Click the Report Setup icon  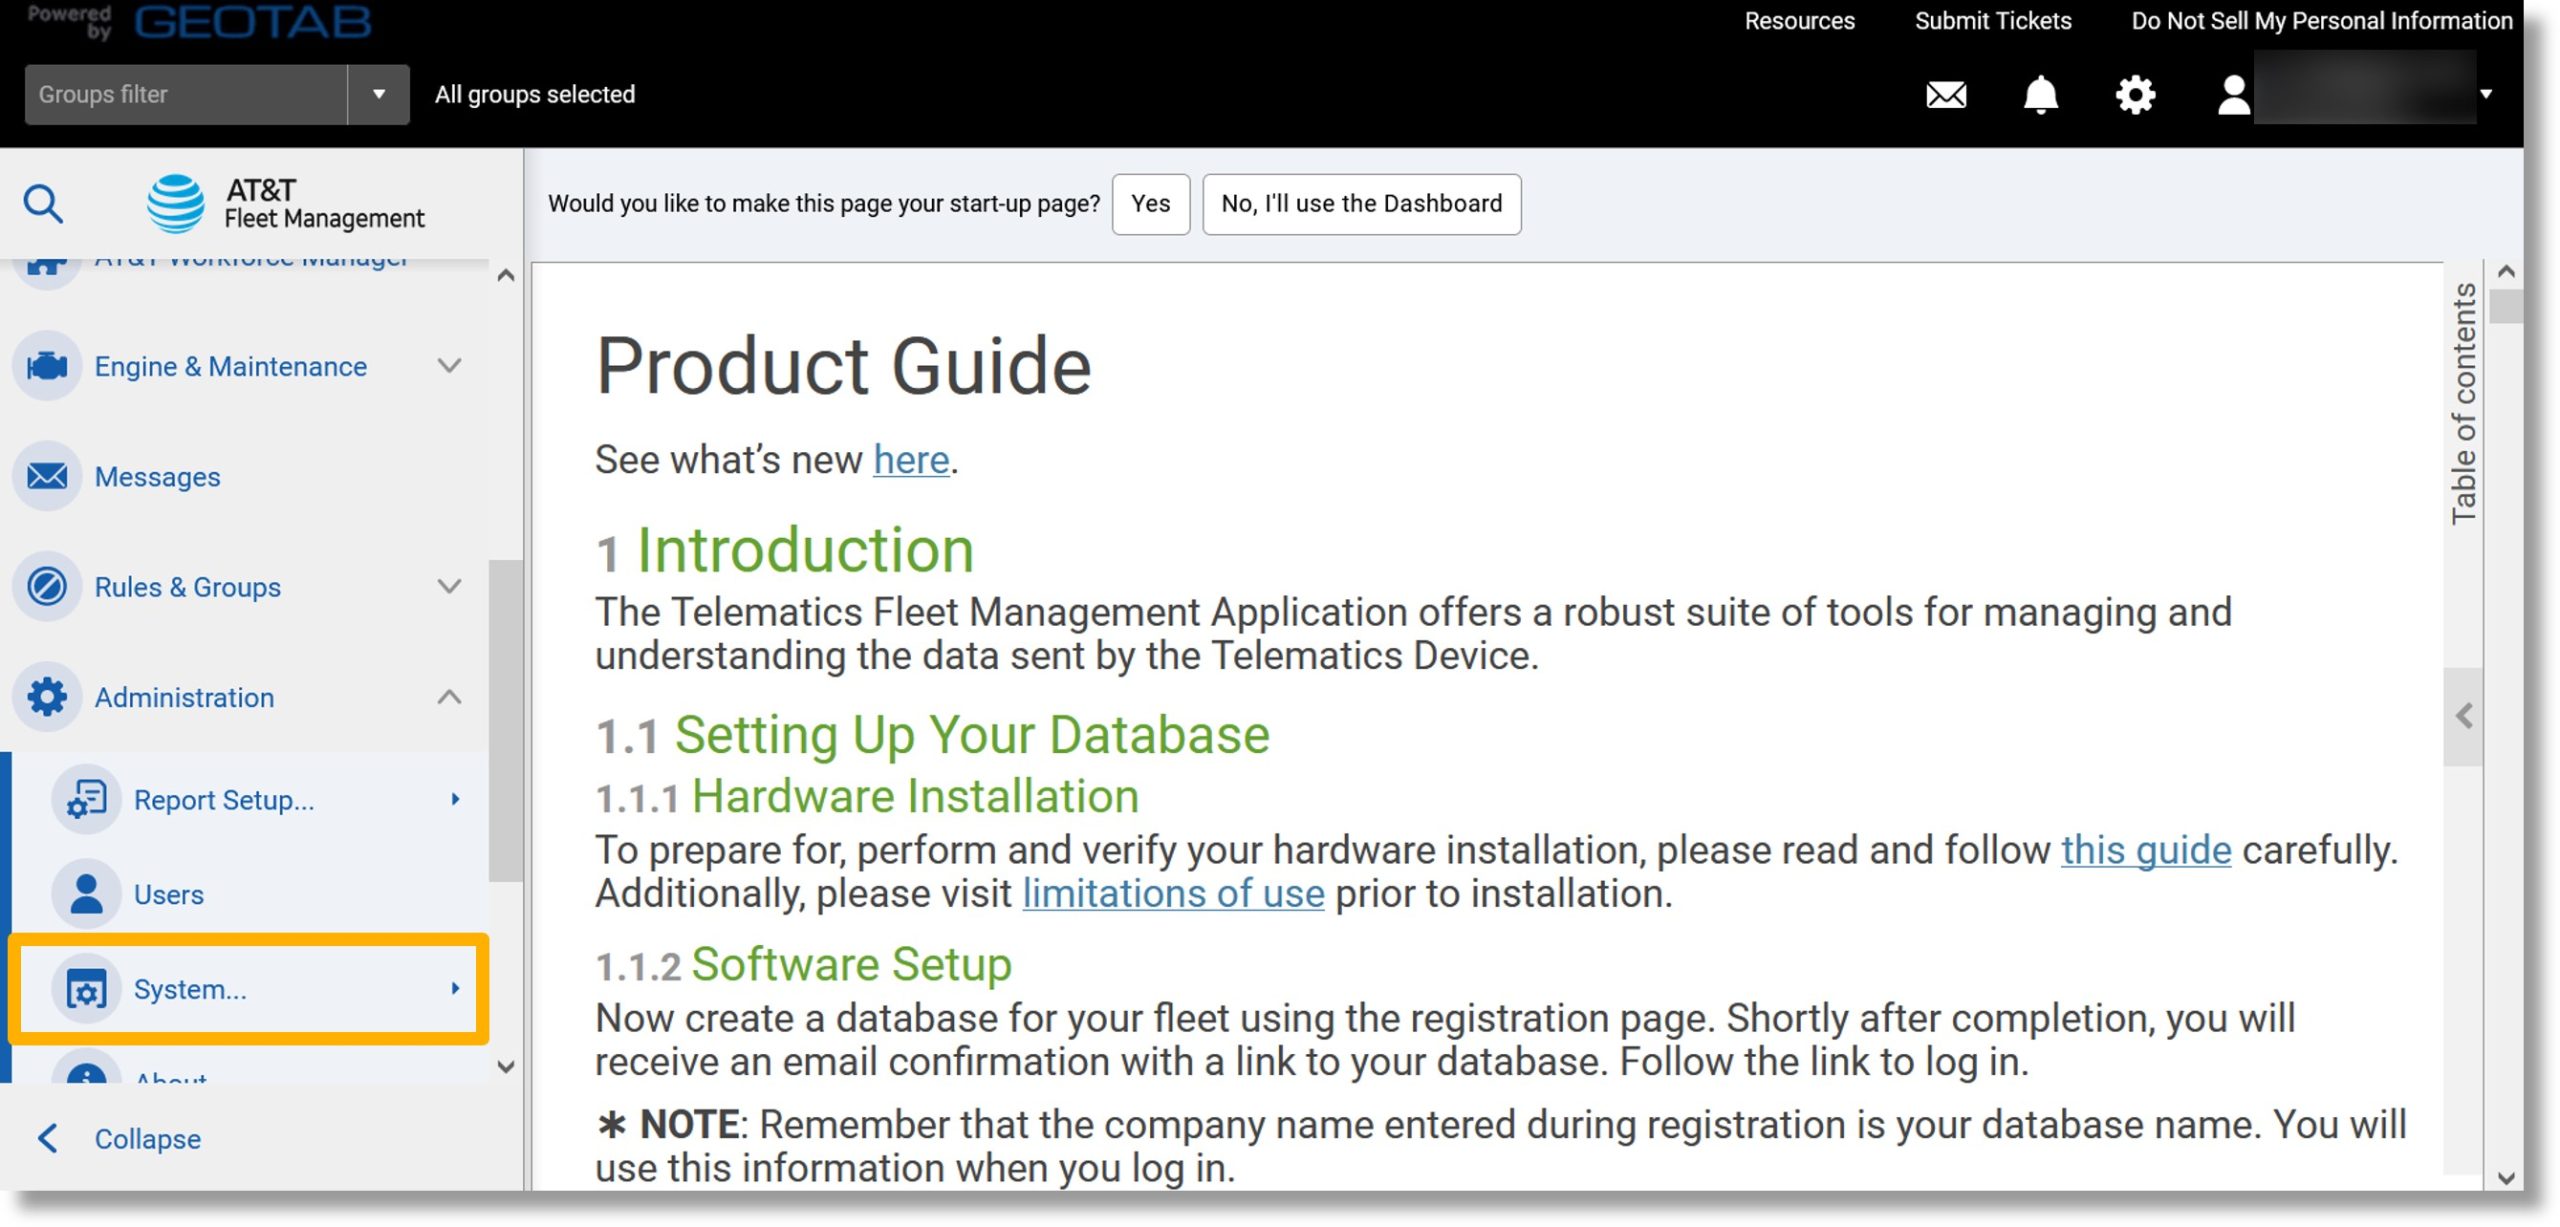pyautogui.click(x=86, y=799)
